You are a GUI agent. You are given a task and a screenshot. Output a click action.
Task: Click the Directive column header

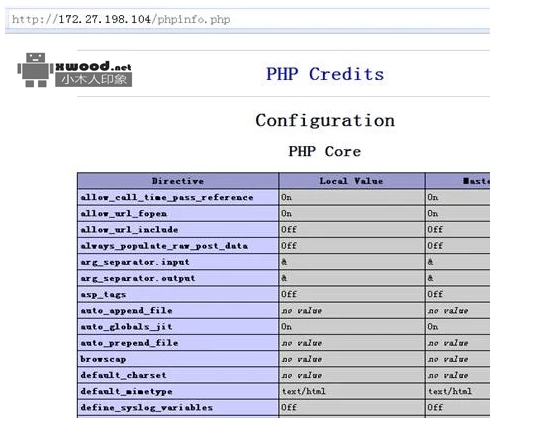(178, 181)
